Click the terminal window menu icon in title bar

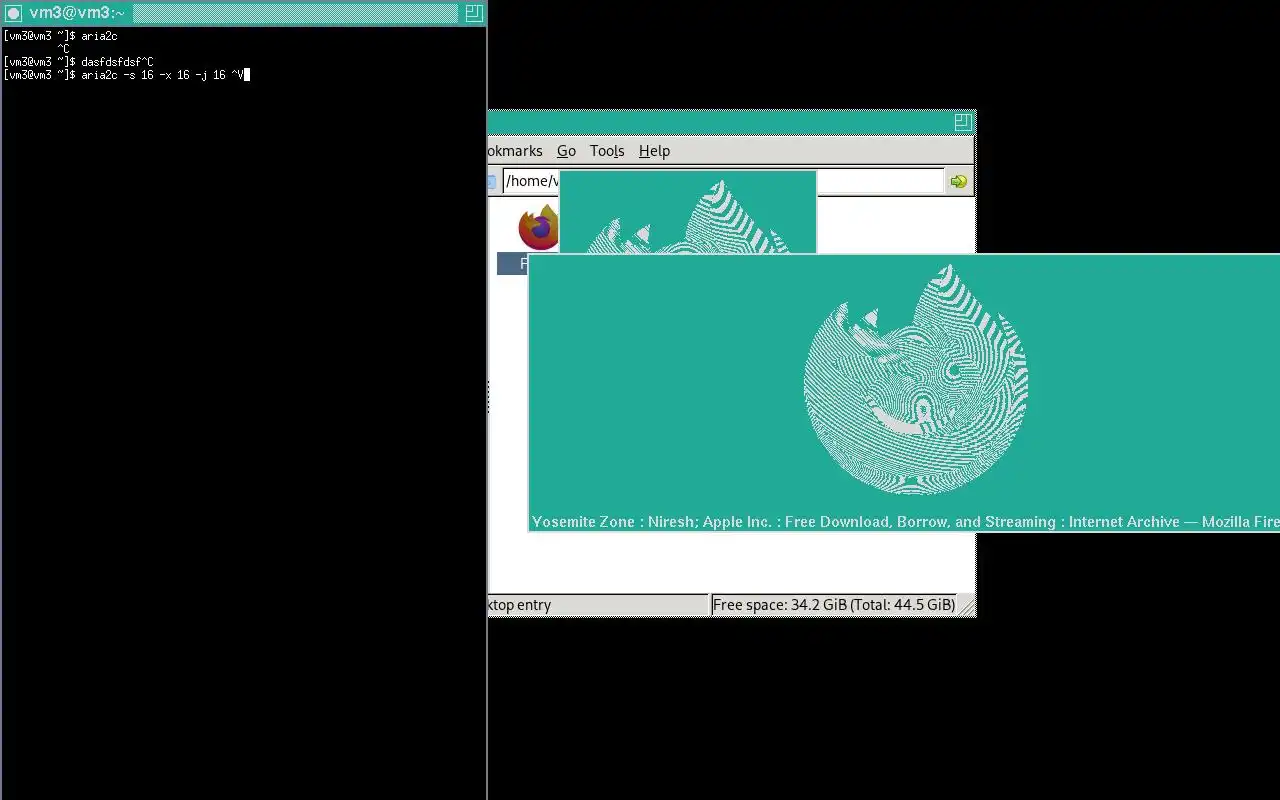(13, 13)
